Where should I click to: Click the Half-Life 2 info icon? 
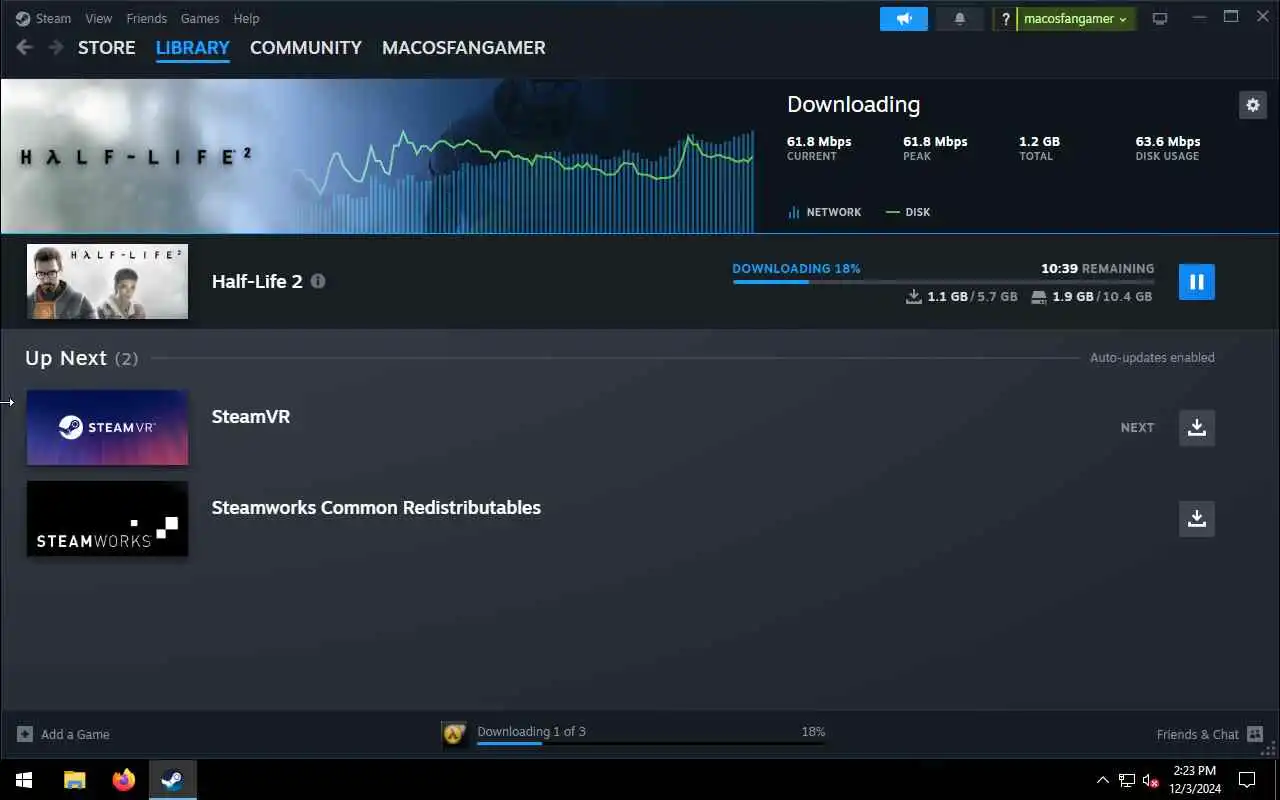tap(318, 281)
